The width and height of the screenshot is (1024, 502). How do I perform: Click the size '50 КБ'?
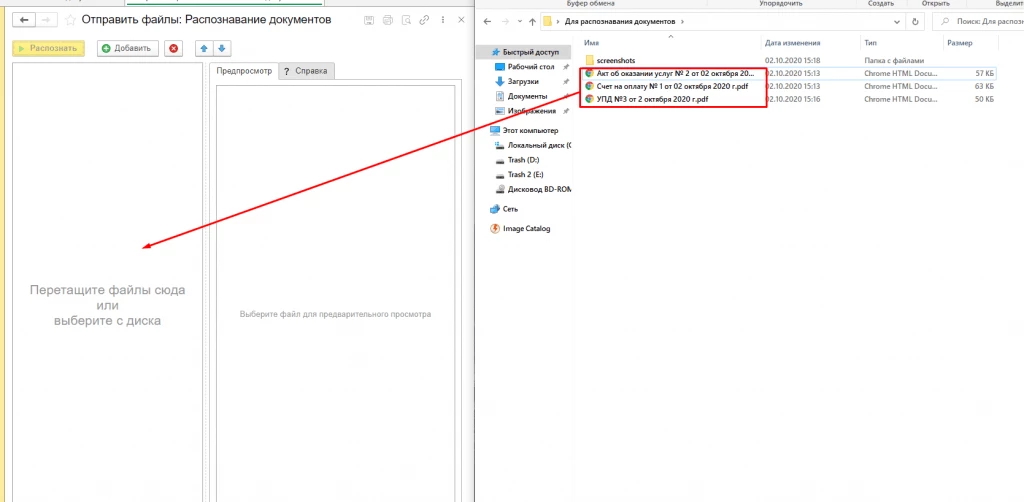click(985, 99)
